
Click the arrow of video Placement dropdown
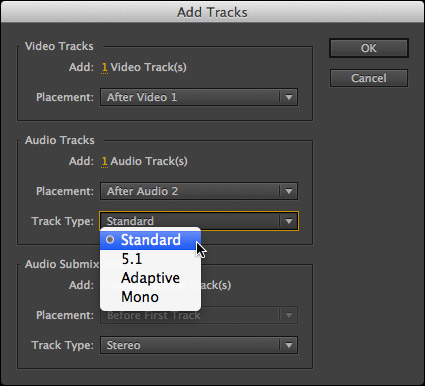289,97
